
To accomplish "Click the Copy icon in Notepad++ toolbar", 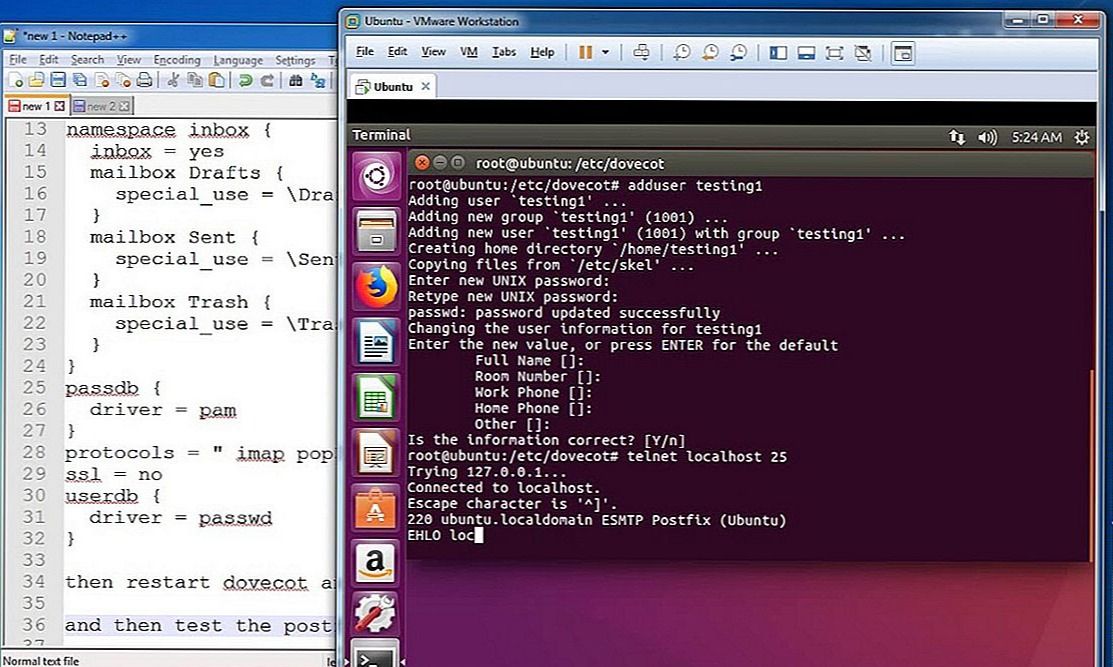I will coord(194,80).
